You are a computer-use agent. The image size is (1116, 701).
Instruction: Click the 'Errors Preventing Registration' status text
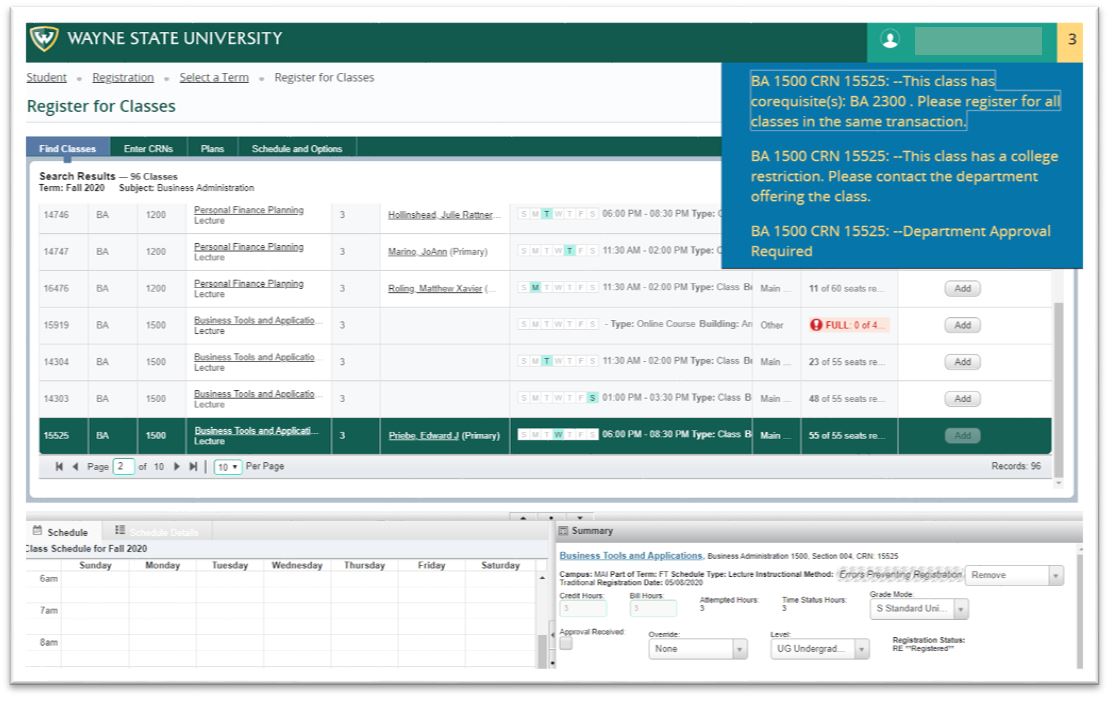click(x=900, y=574)
